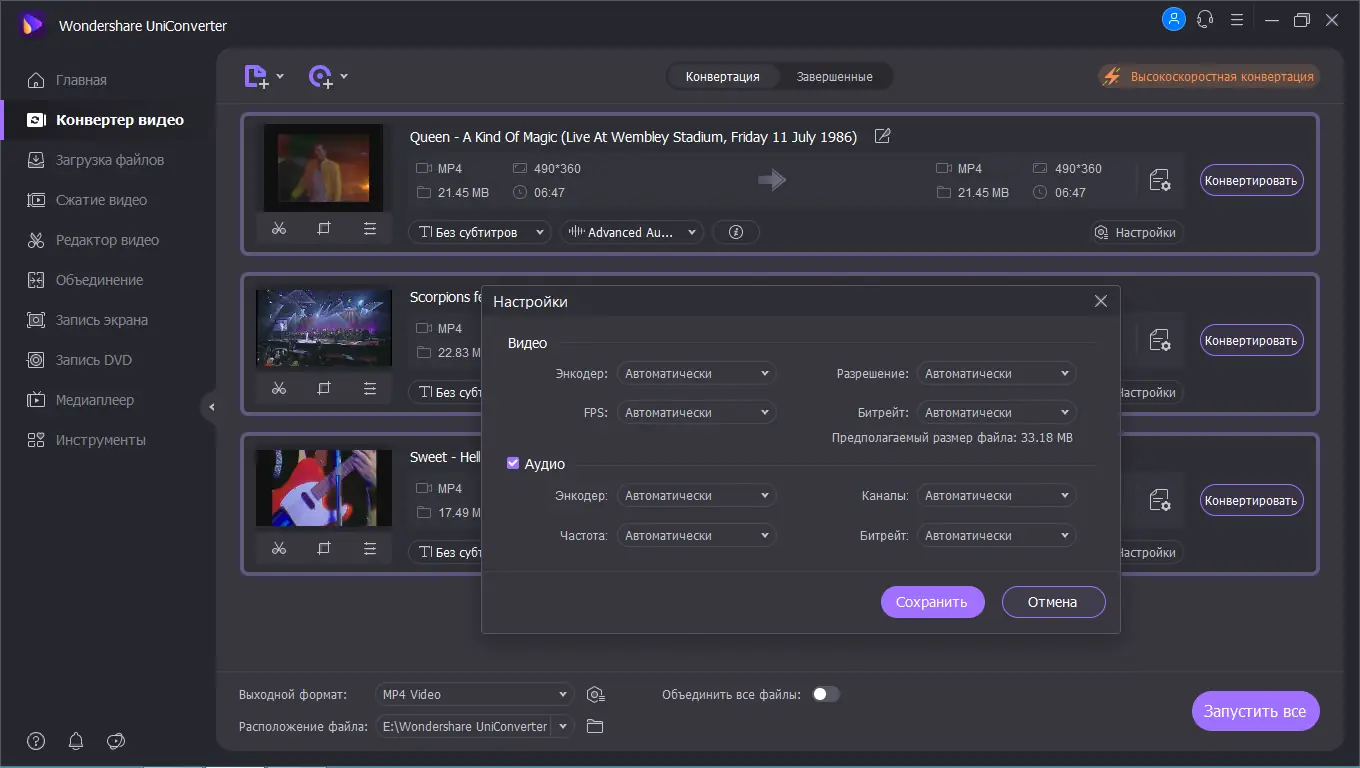Switch to the Завершенные tab

(x=835, y=76)
